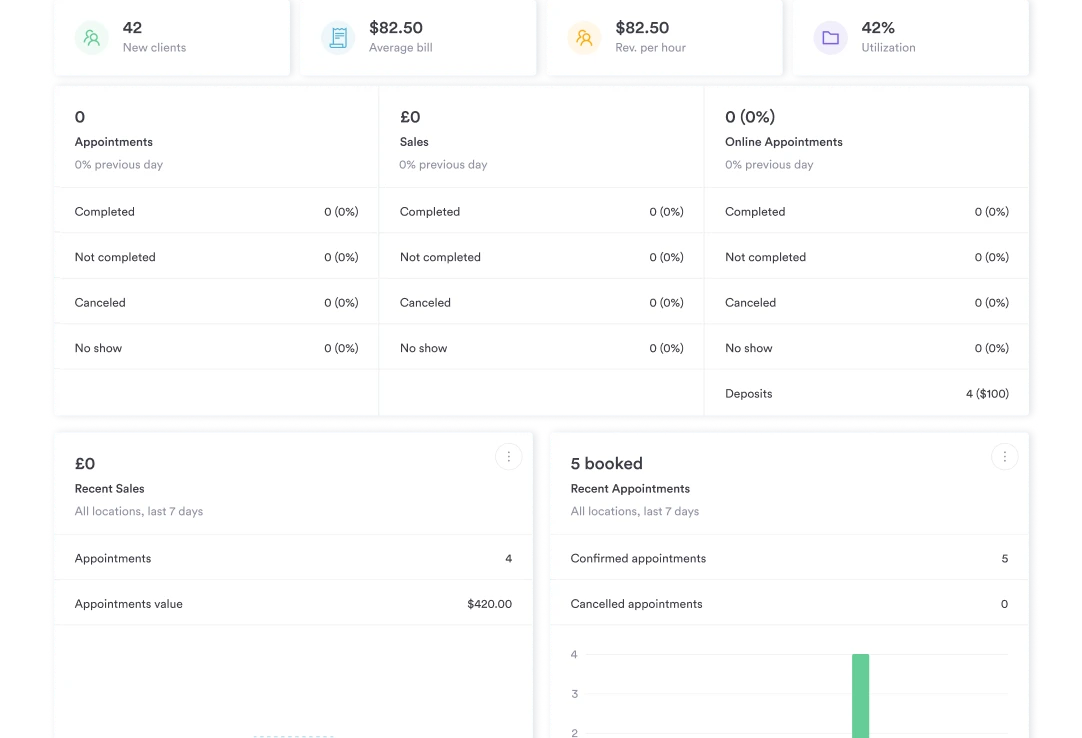Click the blue Average bill receipt icon
Image resolution: width=1082 pixels, height=738 pixels.
tap(338, 38)
